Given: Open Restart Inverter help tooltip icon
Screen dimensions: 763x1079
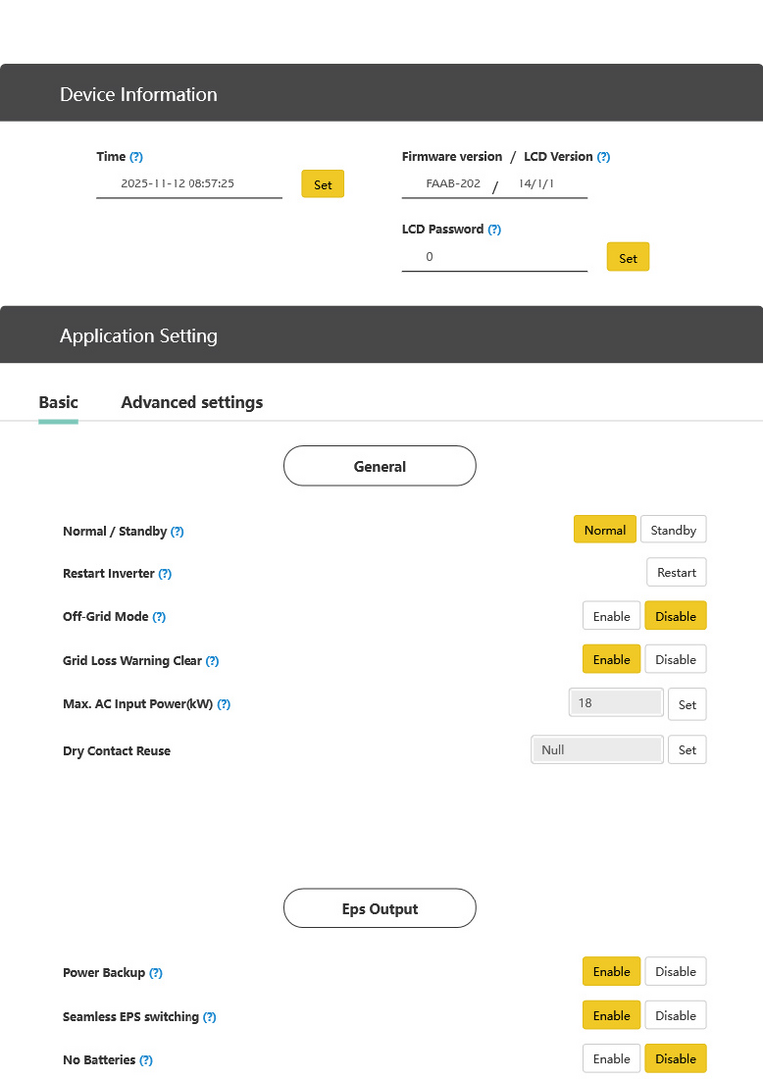Looking at the screenshot, I should pos(165,574).
